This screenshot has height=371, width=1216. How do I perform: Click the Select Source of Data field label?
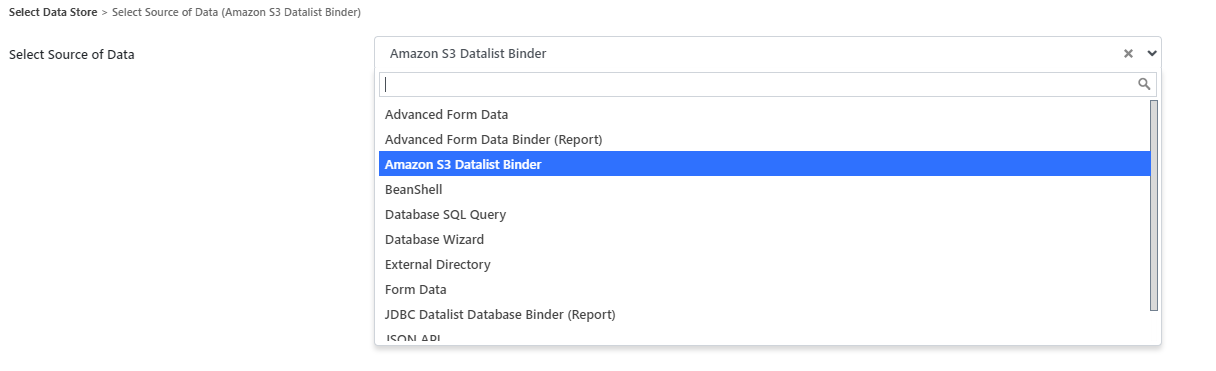pos(72,54)
